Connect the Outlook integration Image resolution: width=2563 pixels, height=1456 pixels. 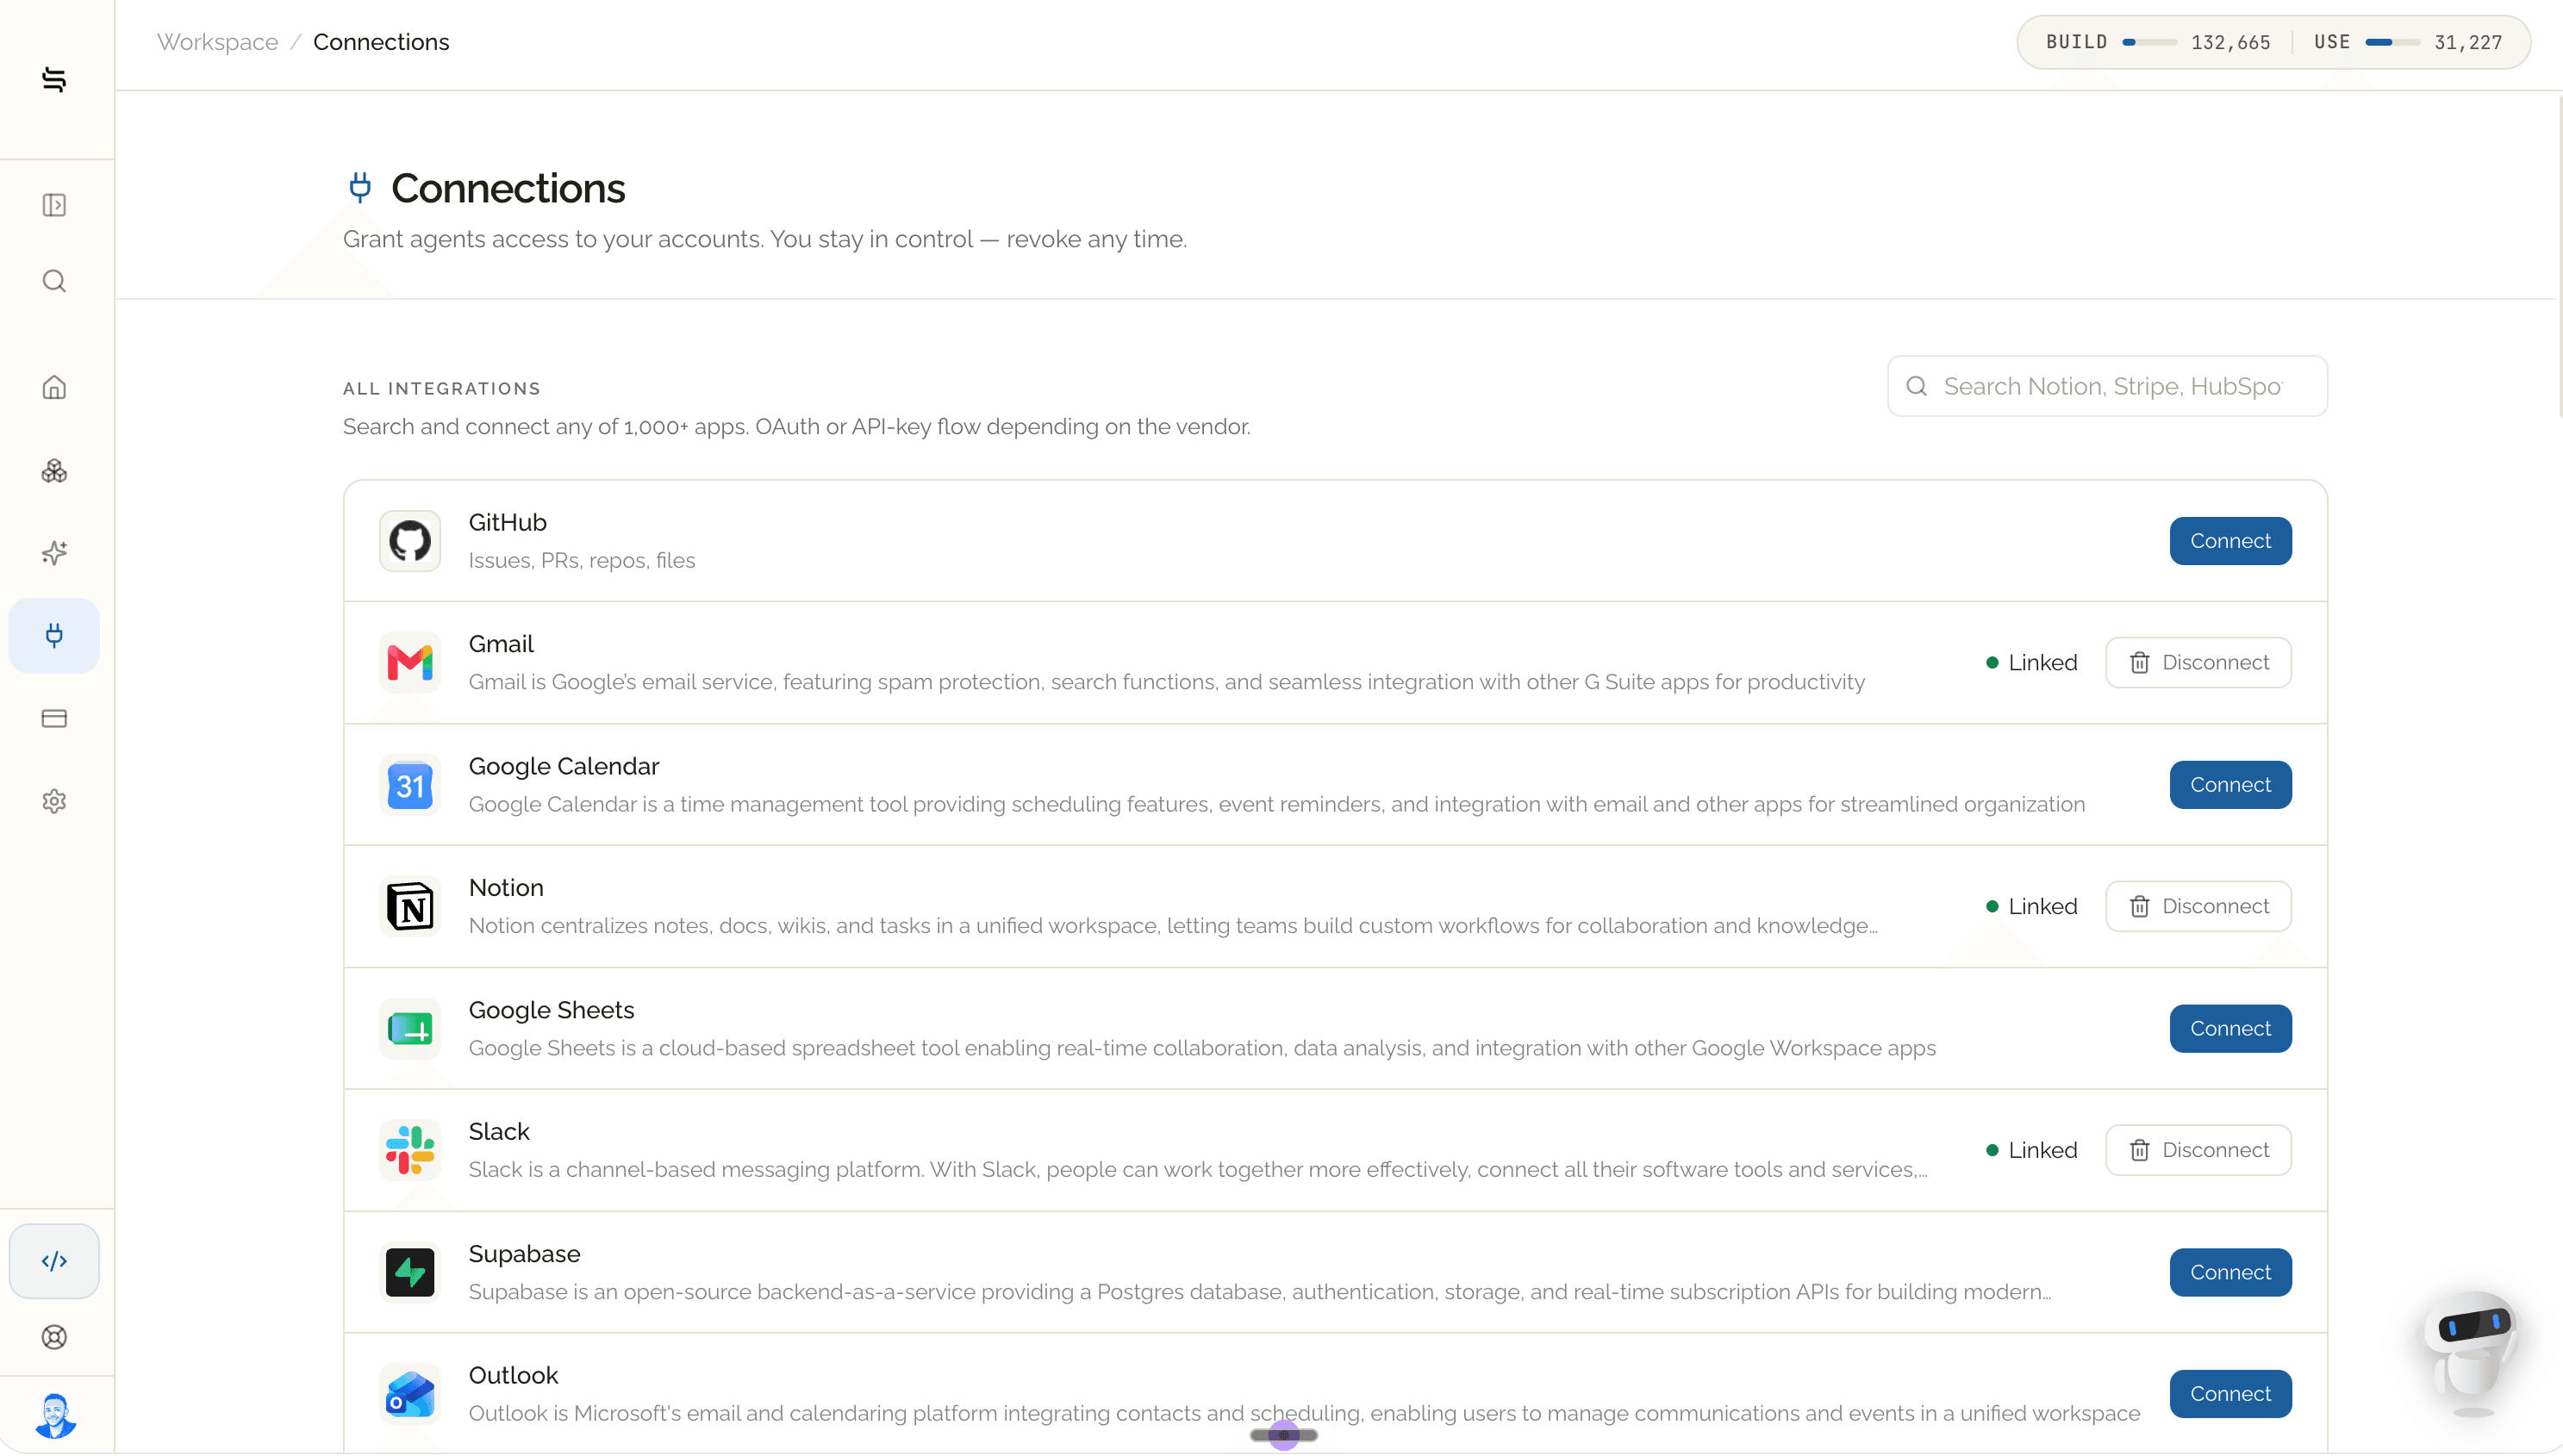pos(2230,1394)
